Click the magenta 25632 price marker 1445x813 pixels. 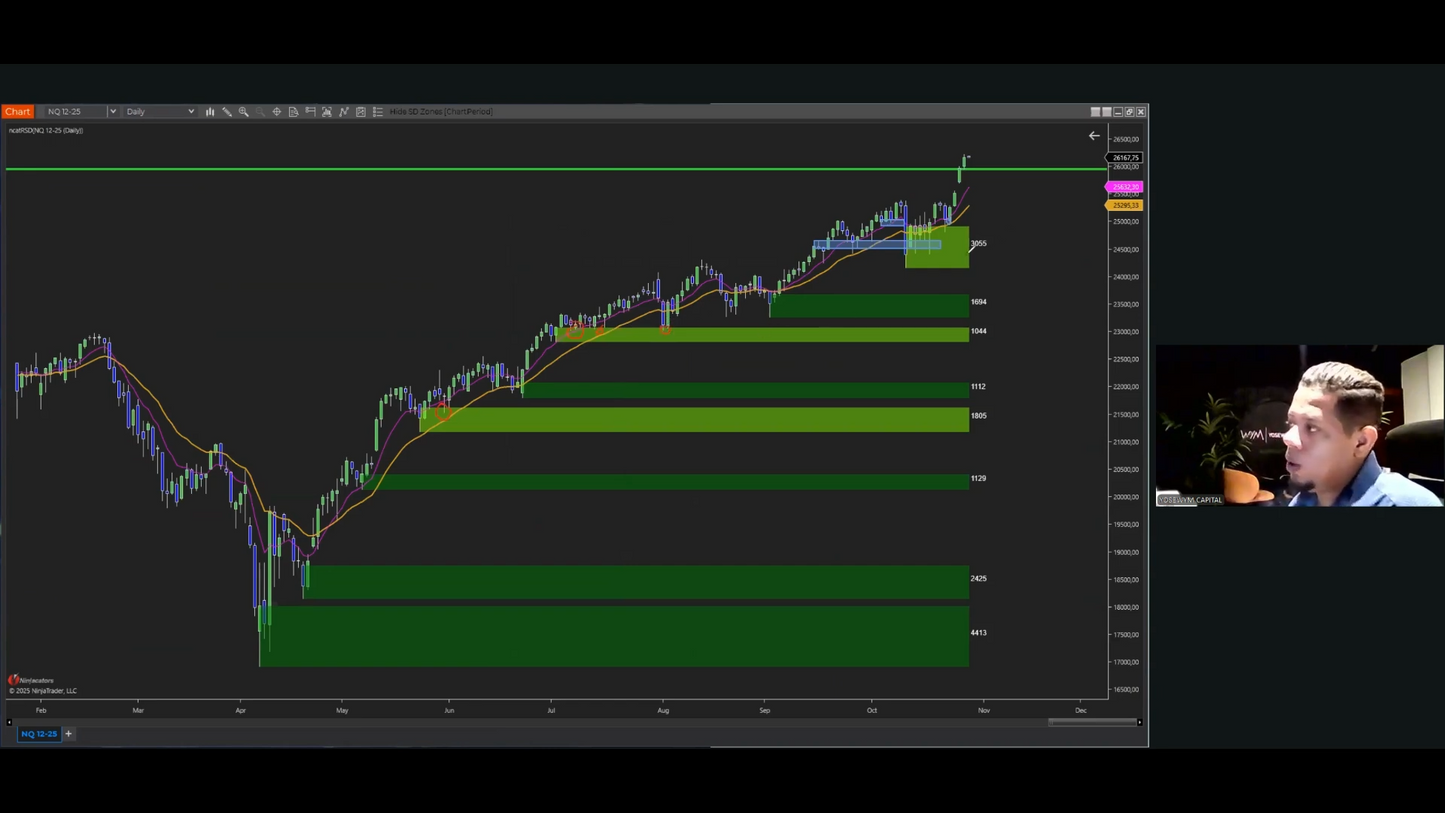click(x=1125, y=187)
